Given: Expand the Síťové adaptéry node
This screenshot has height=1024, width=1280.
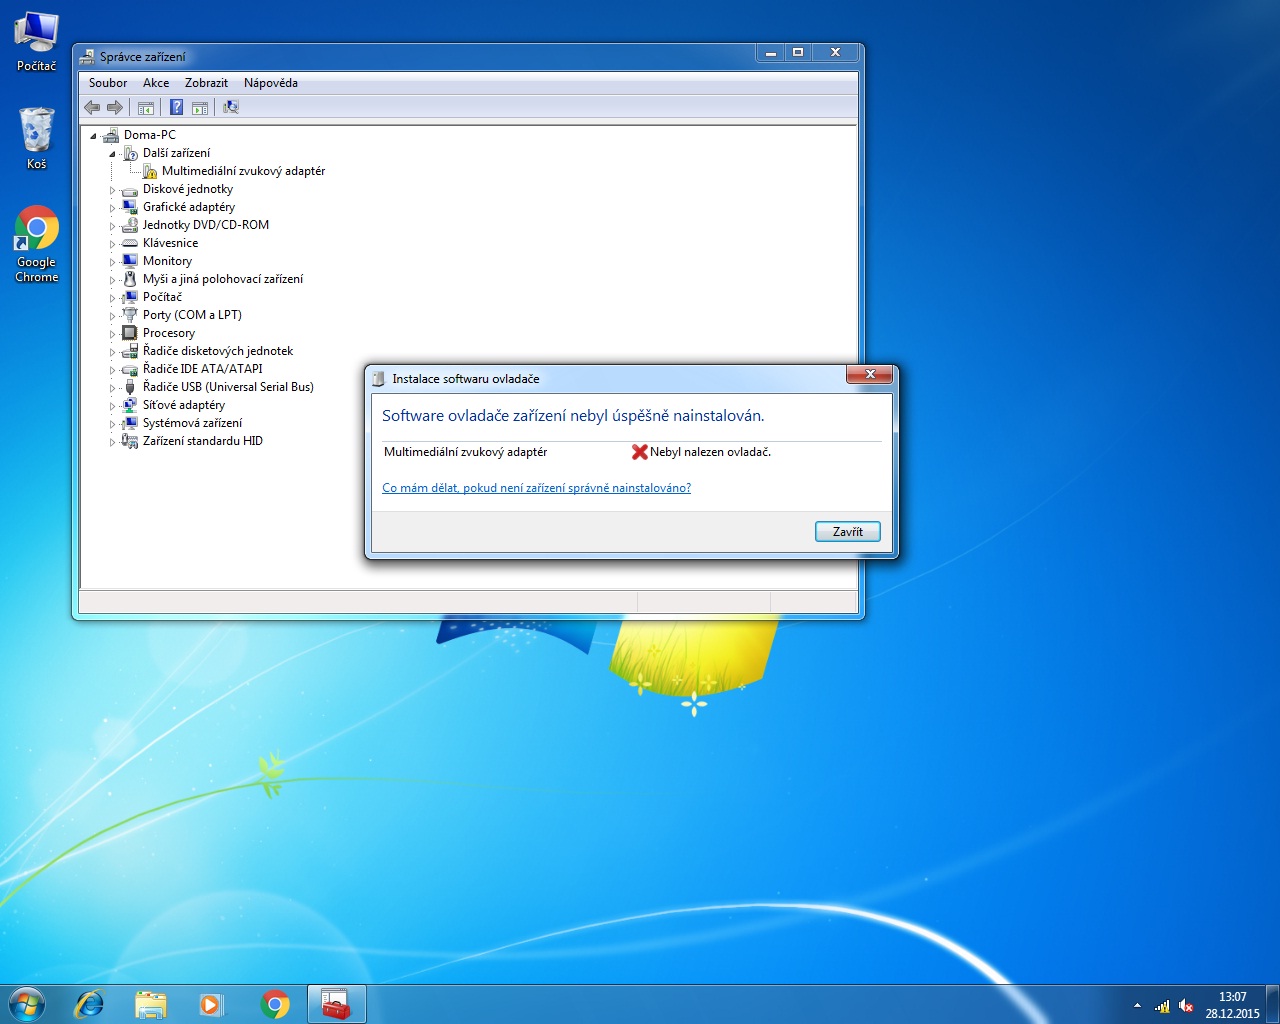Looking at the screenshot, I should (112, 406).
